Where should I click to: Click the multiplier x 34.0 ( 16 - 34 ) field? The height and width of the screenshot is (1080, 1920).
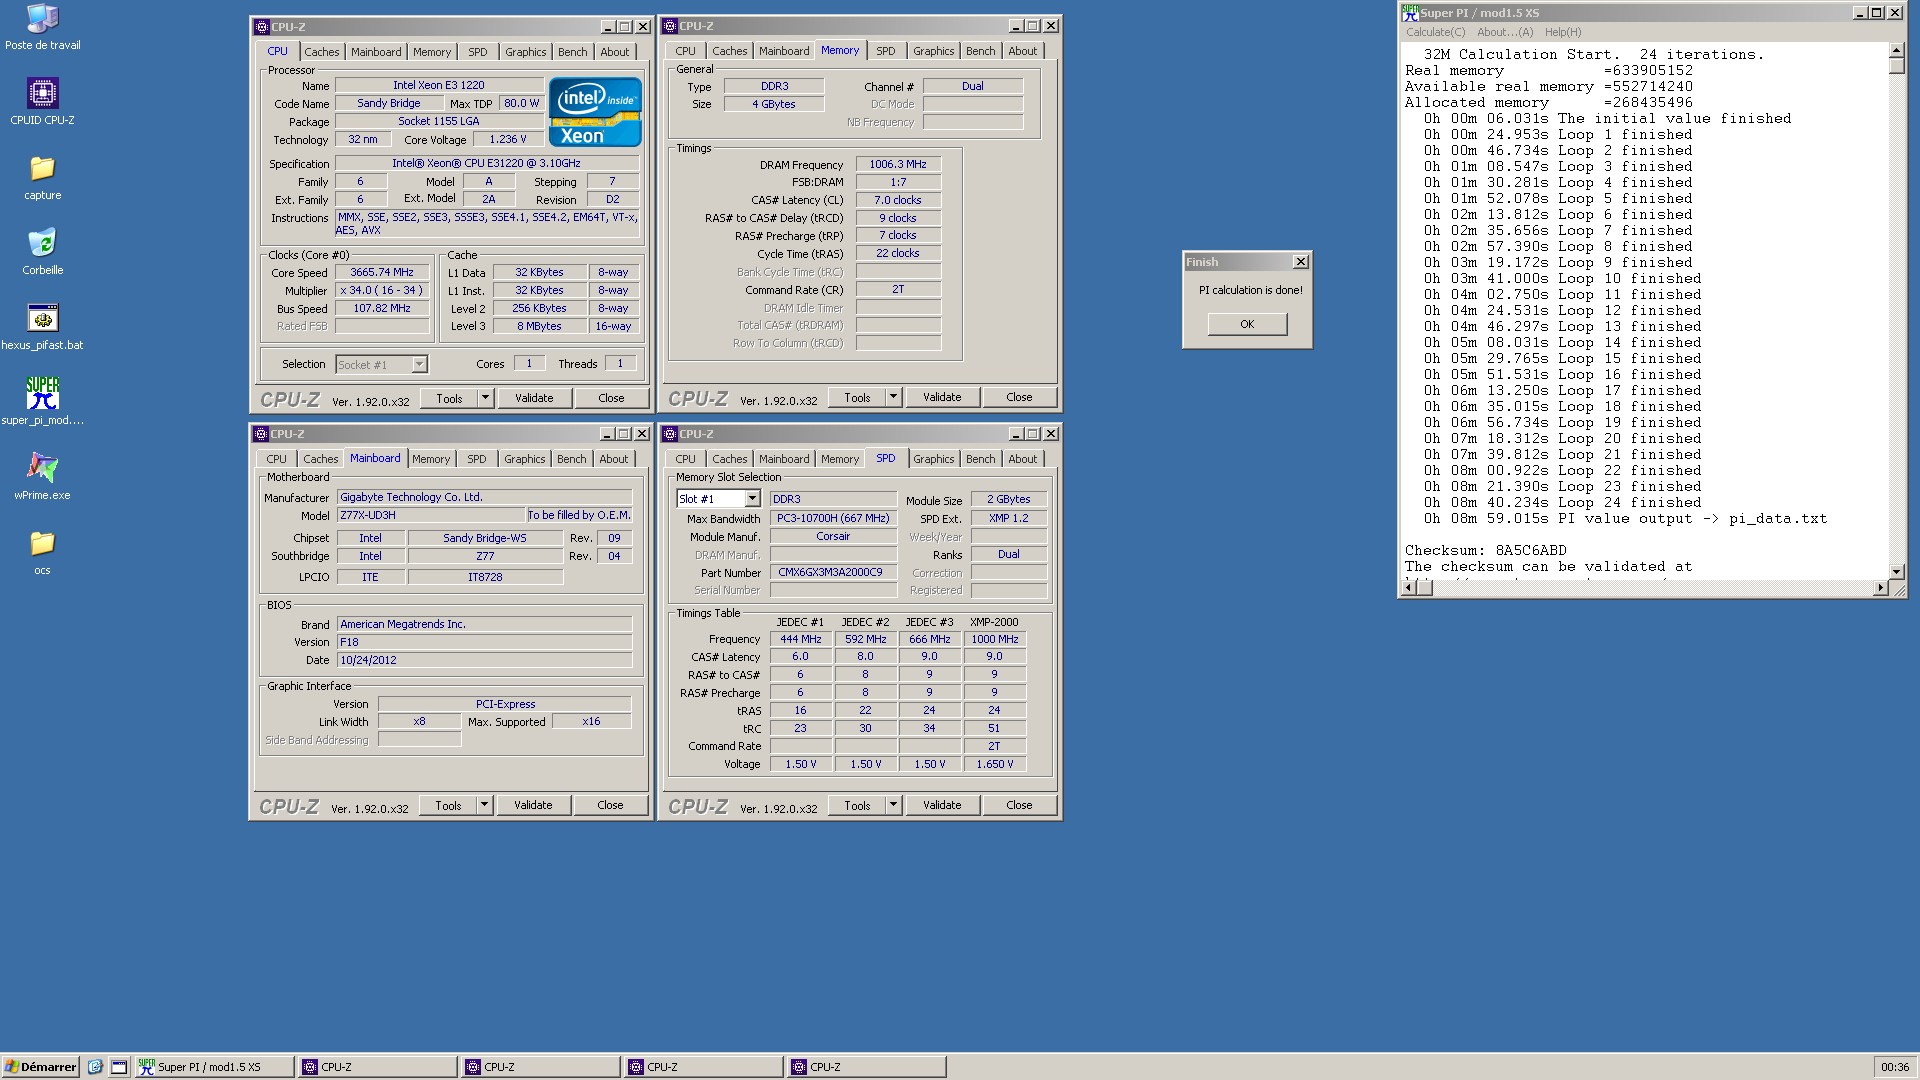pos(382,290)
